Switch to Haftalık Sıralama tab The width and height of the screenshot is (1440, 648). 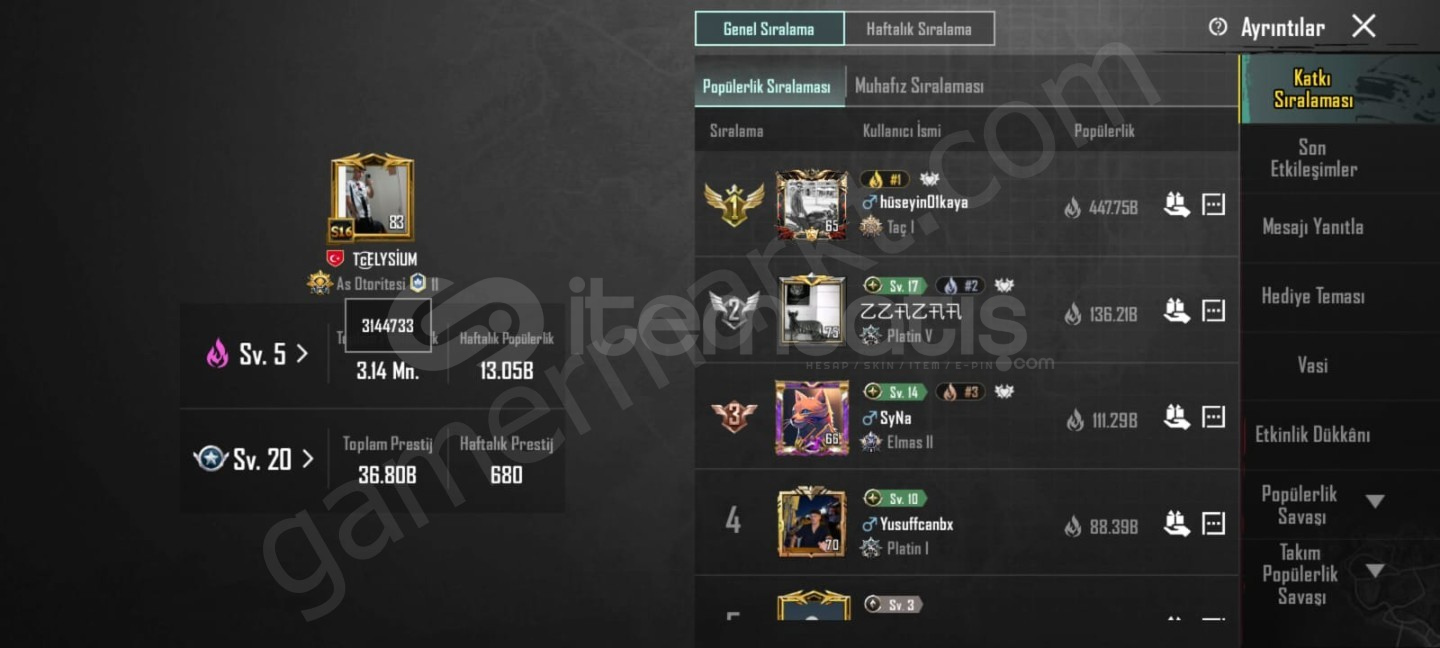point(919,29)
